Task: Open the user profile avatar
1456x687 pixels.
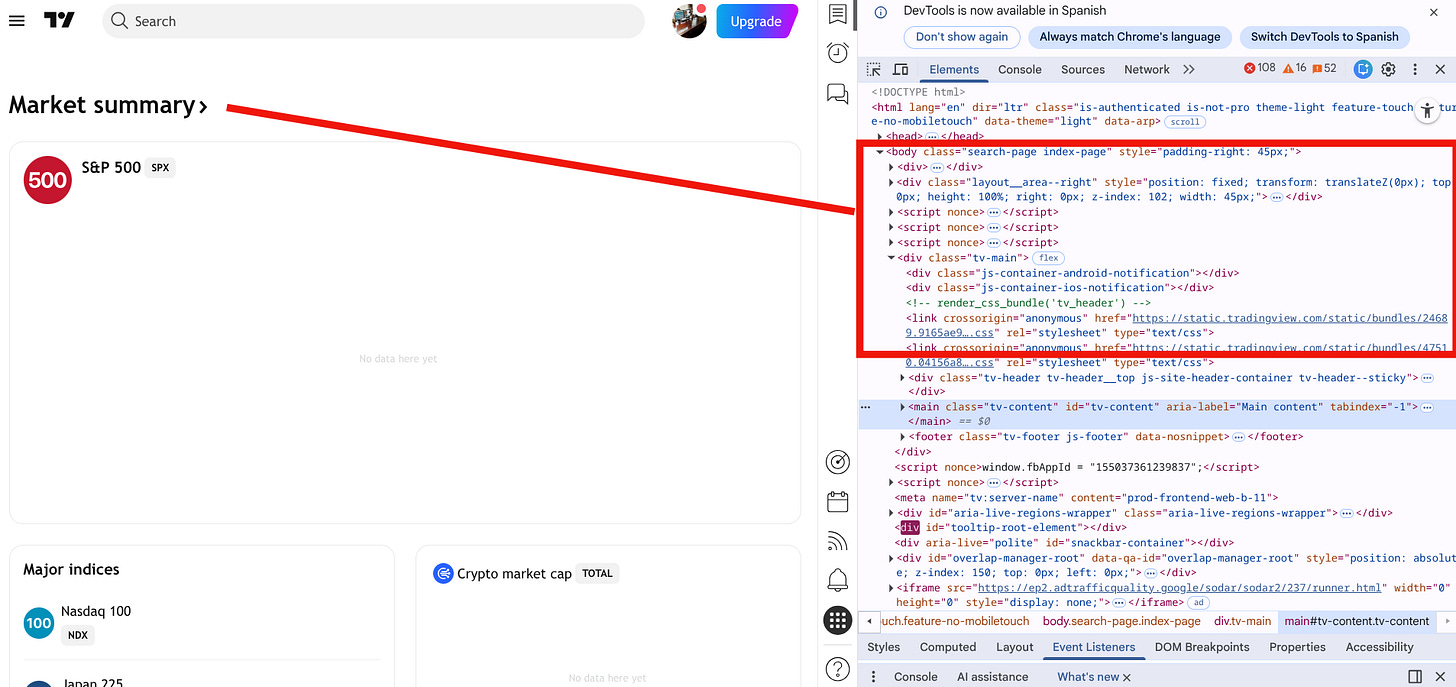Action: click(x=689, y=21)
